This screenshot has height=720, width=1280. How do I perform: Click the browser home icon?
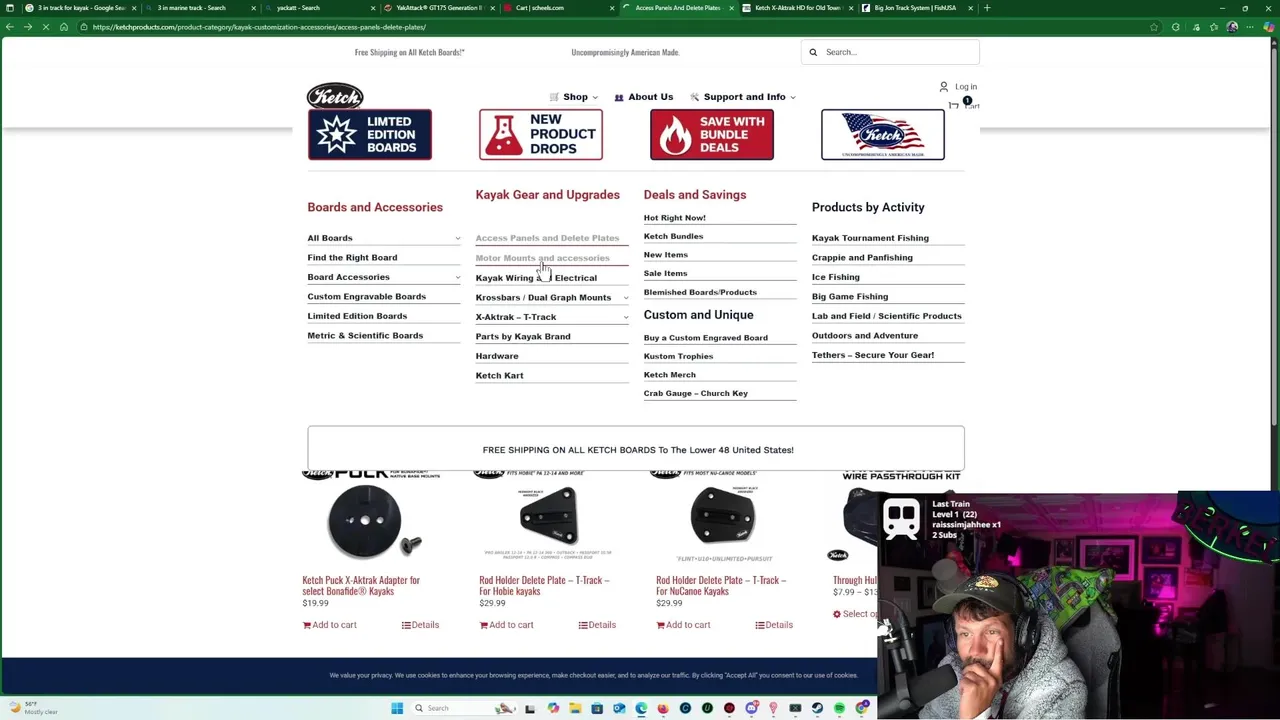point(64,27)
